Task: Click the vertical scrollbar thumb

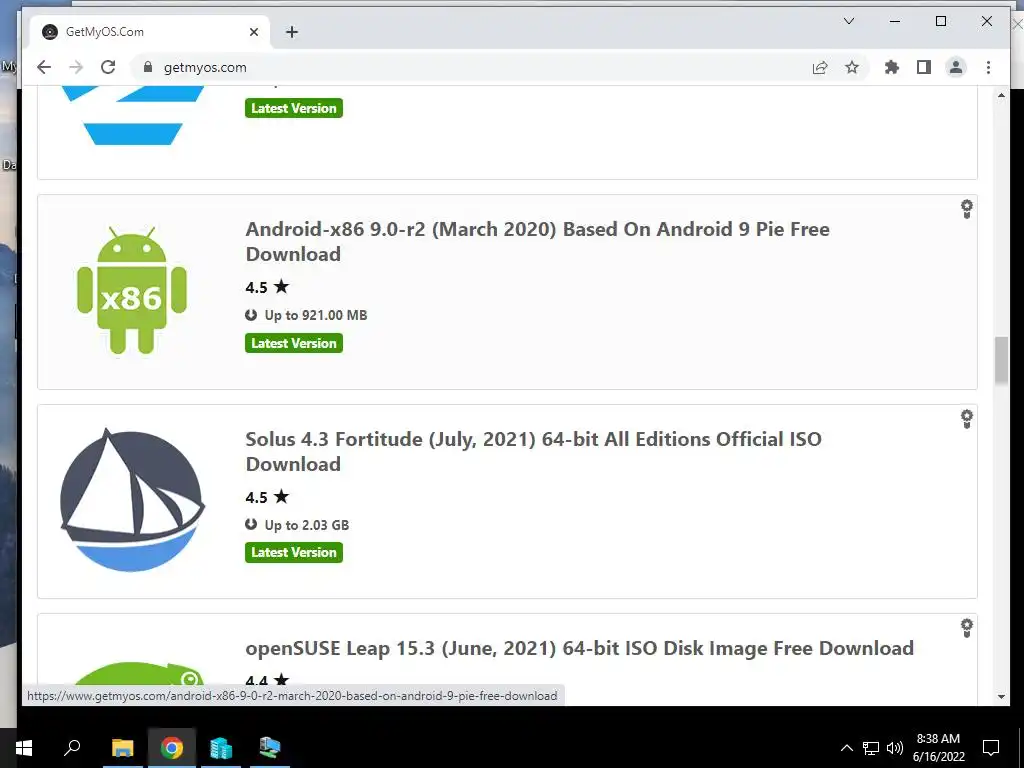Action: (1001, 360)
